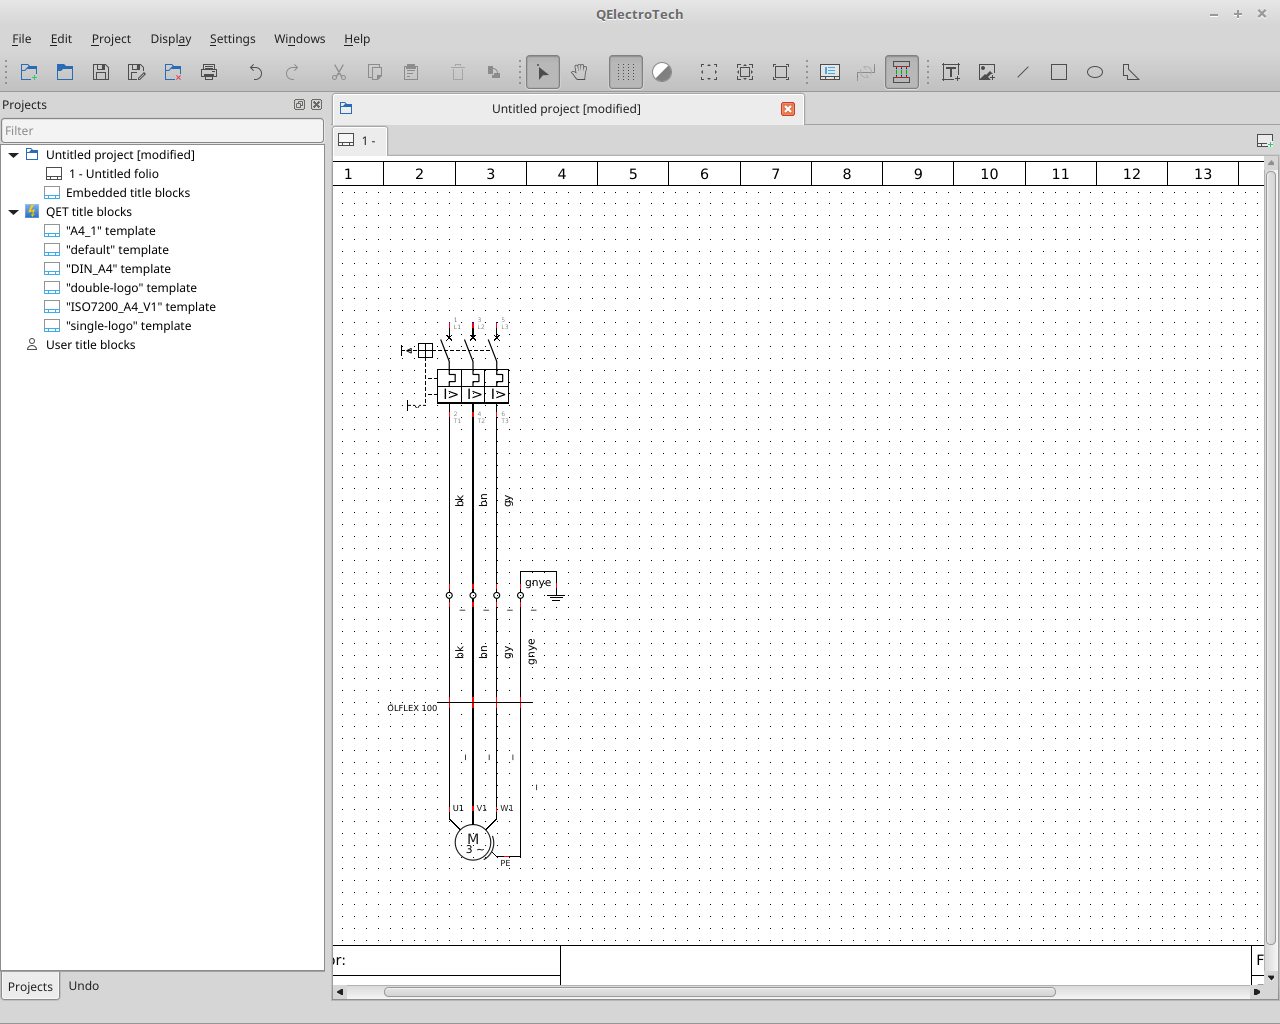Collapse the Untitled project tree node
This screenshot has width=1280, height=1024.
pyautogui.click(x=14, y=155)
